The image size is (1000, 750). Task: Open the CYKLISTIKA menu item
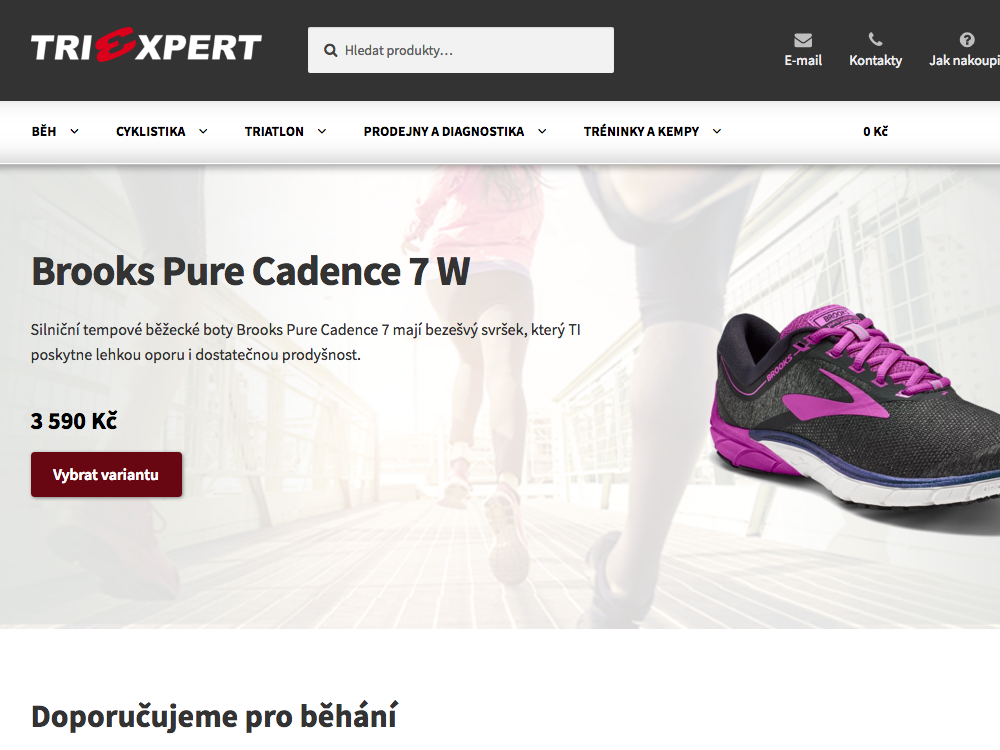(151, 131)
